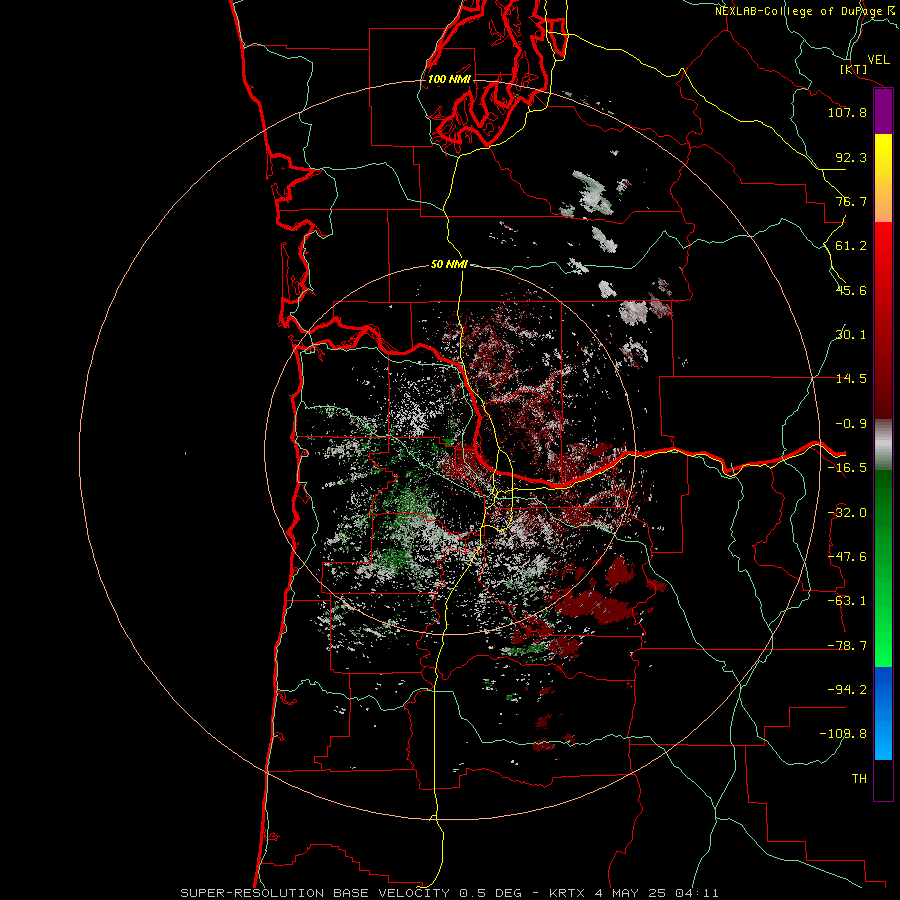Viewport: 900px width, 900px height.
Task: Pick the gray segment of velocity scale
Action: (883, 445)
